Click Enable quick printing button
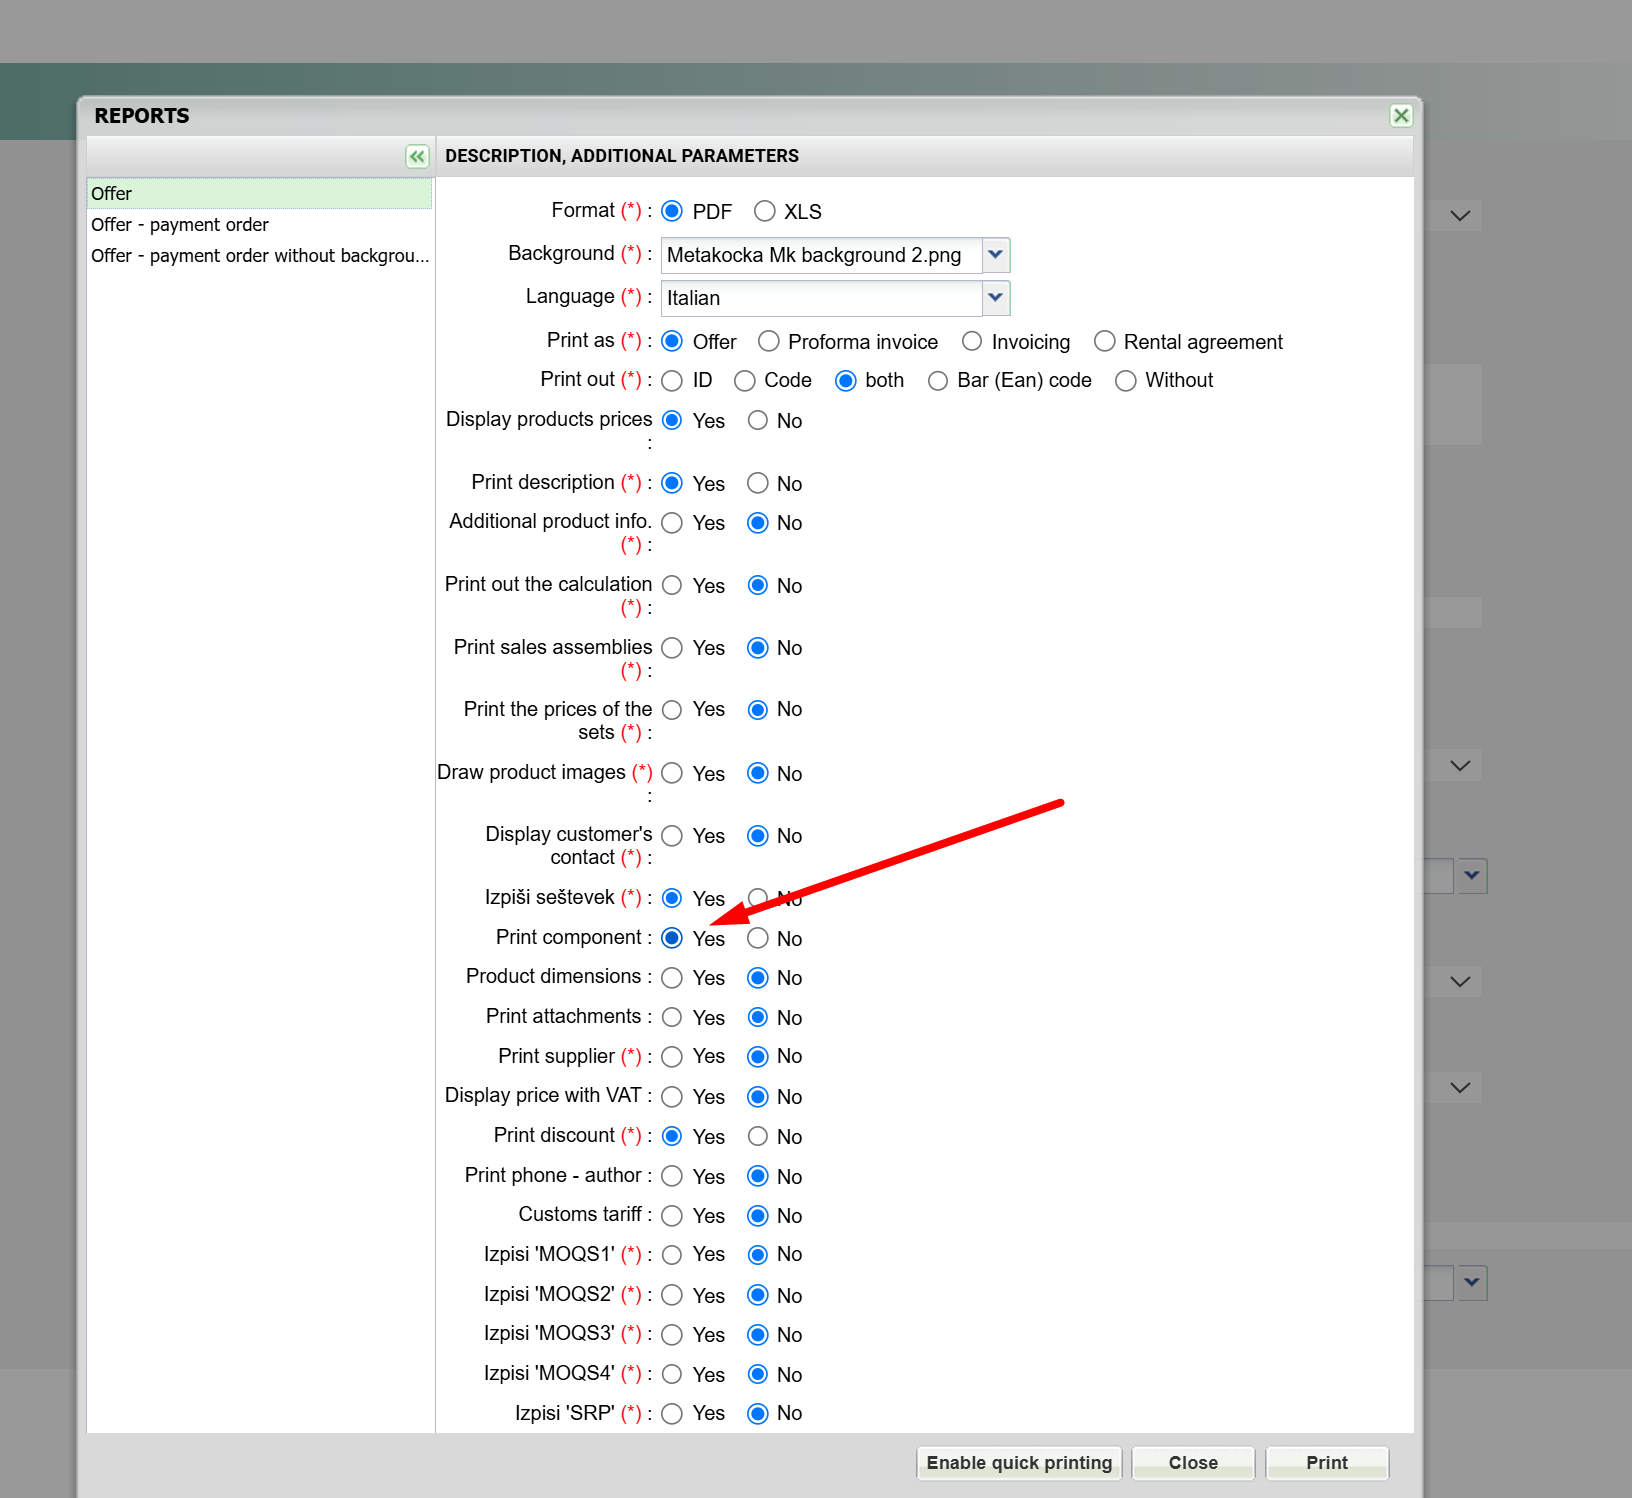 [1019, 1463]
